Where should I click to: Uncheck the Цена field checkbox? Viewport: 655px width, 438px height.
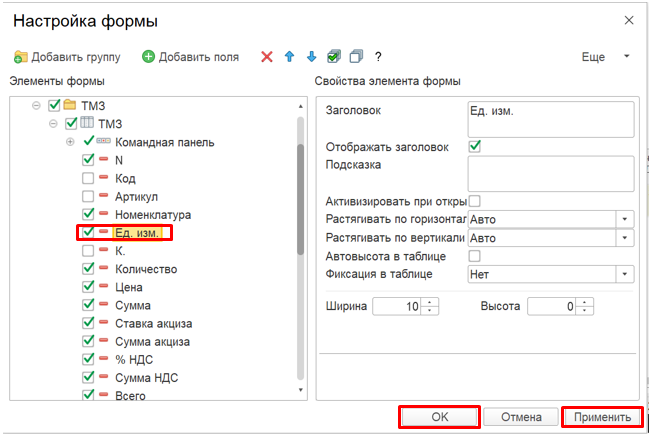coord(88,286)
